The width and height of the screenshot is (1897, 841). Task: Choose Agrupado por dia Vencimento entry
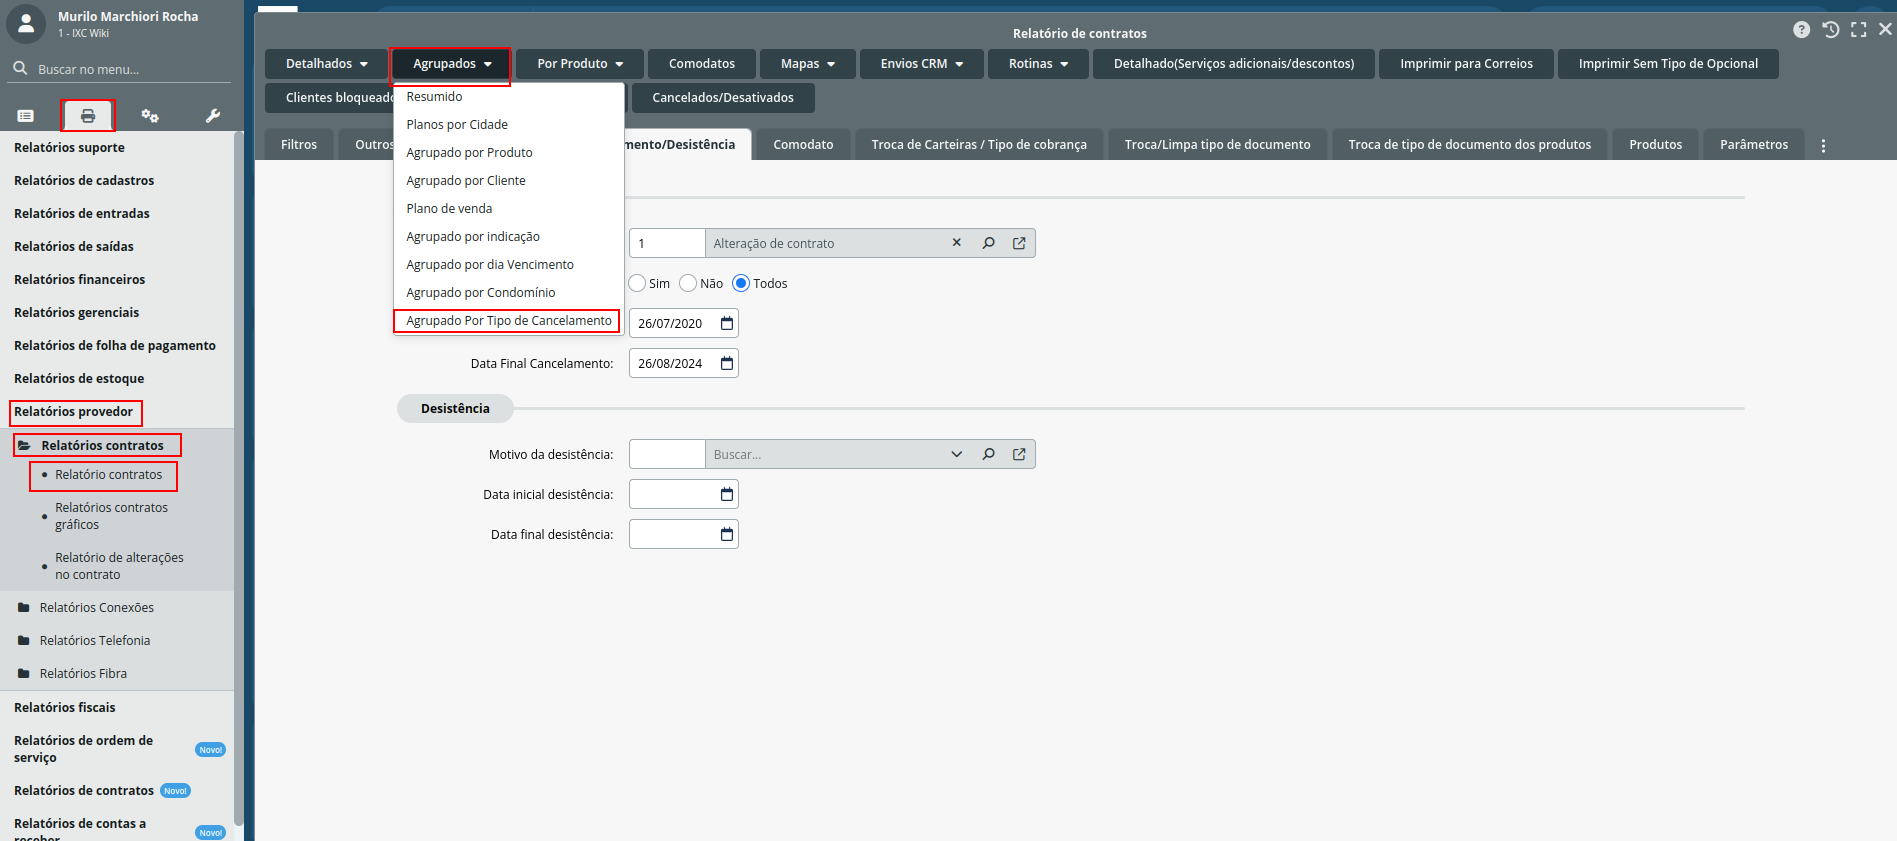coord(490,265)
